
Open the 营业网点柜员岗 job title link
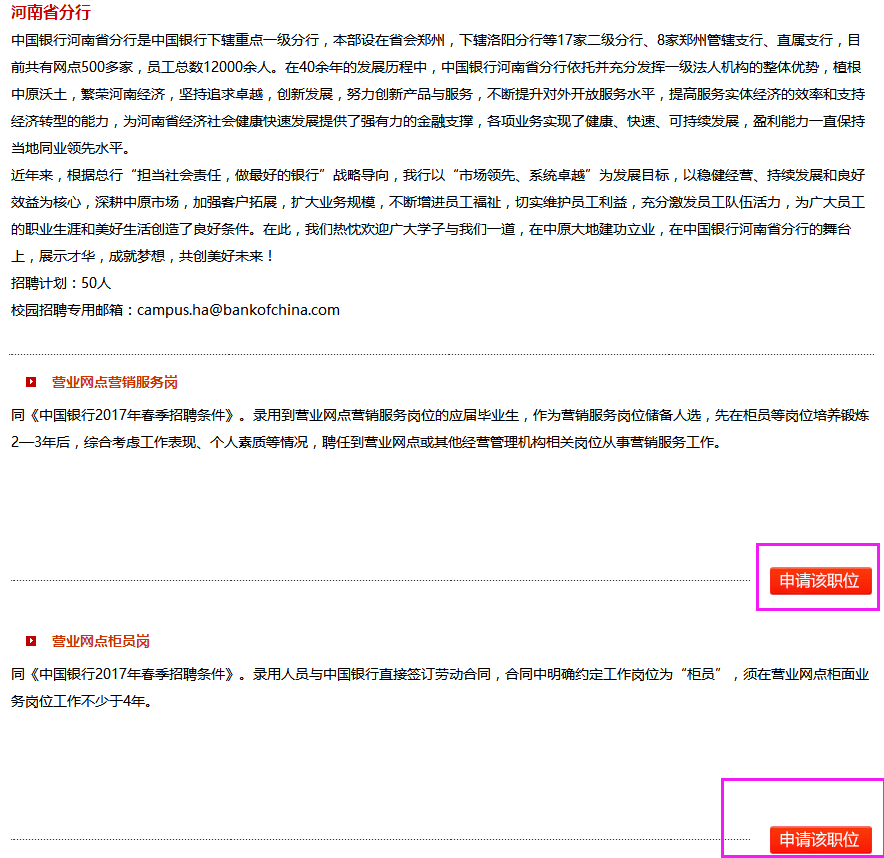(x=100, y=641)
